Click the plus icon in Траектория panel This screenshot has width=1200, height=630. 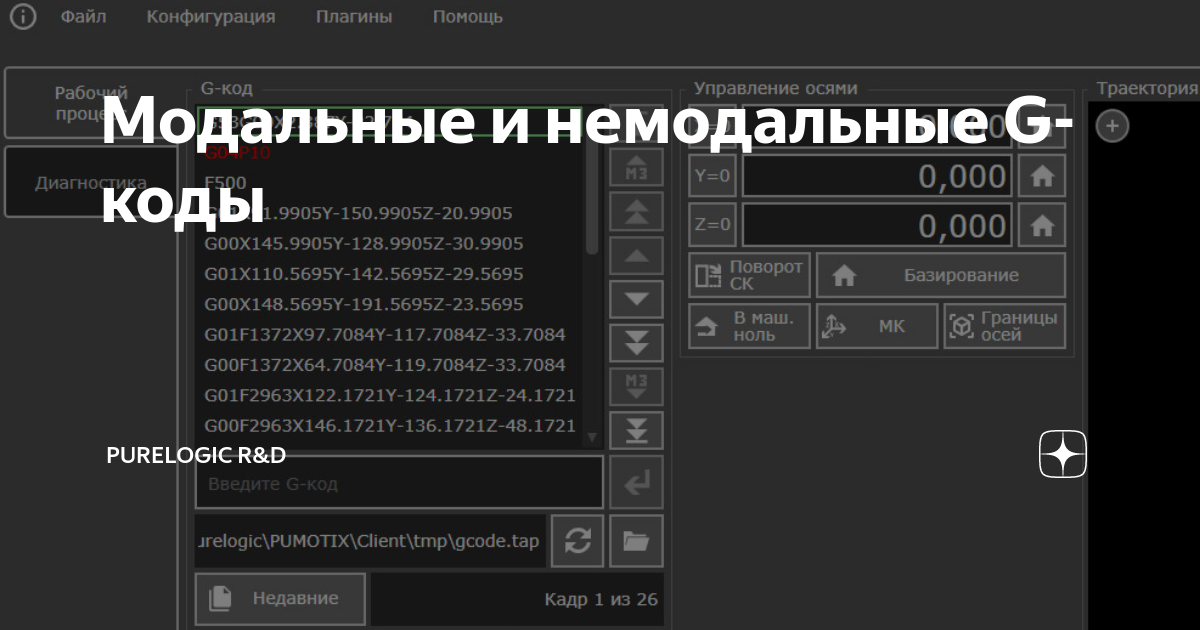[x=1113, y=126]
